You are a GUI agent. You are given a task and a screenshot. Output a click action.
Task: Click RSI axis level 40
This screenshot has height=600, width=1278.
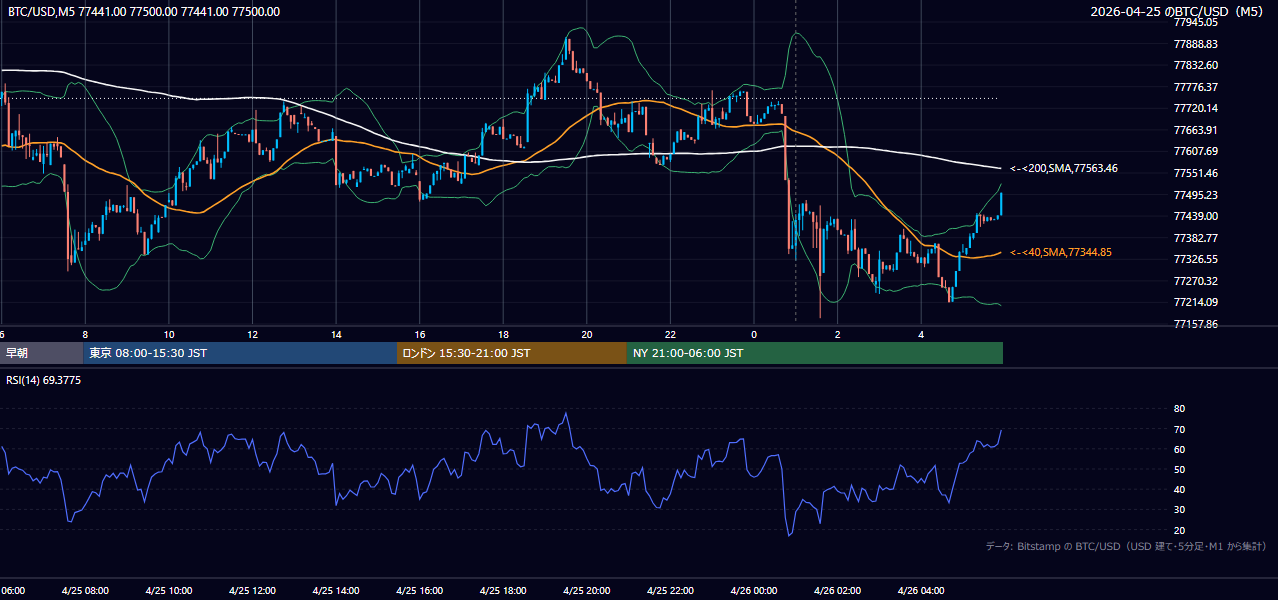1179,489
